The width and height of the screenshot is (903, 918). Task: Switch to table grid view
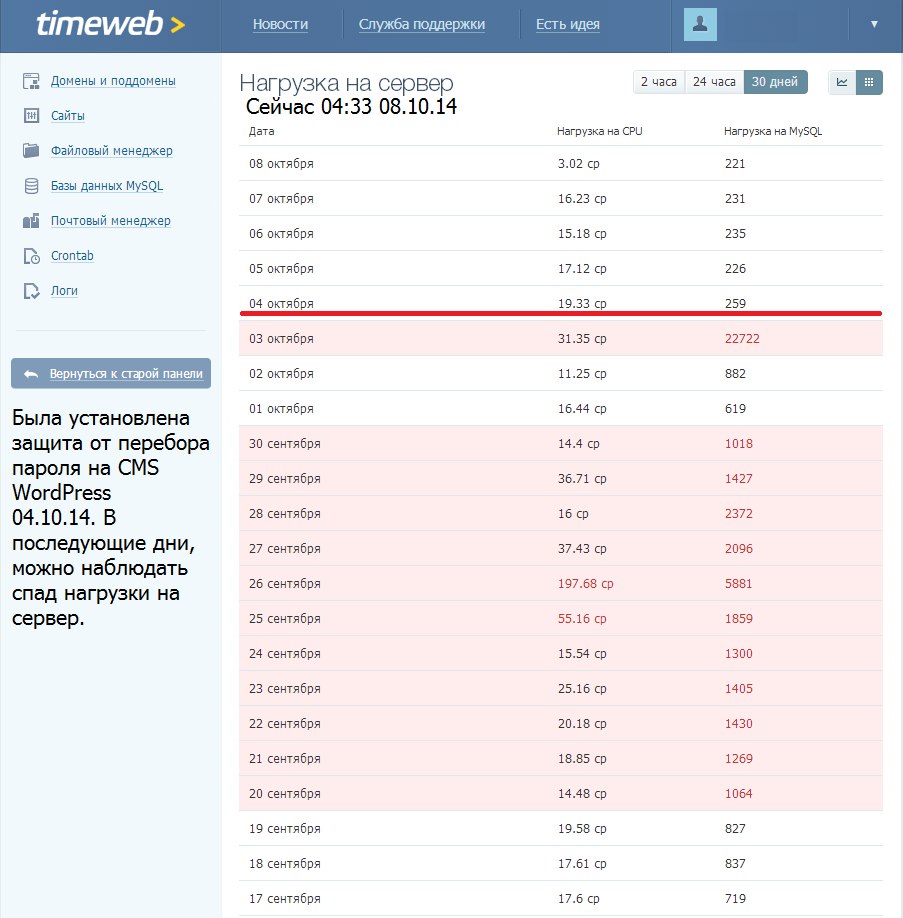(x=869, y=82)
